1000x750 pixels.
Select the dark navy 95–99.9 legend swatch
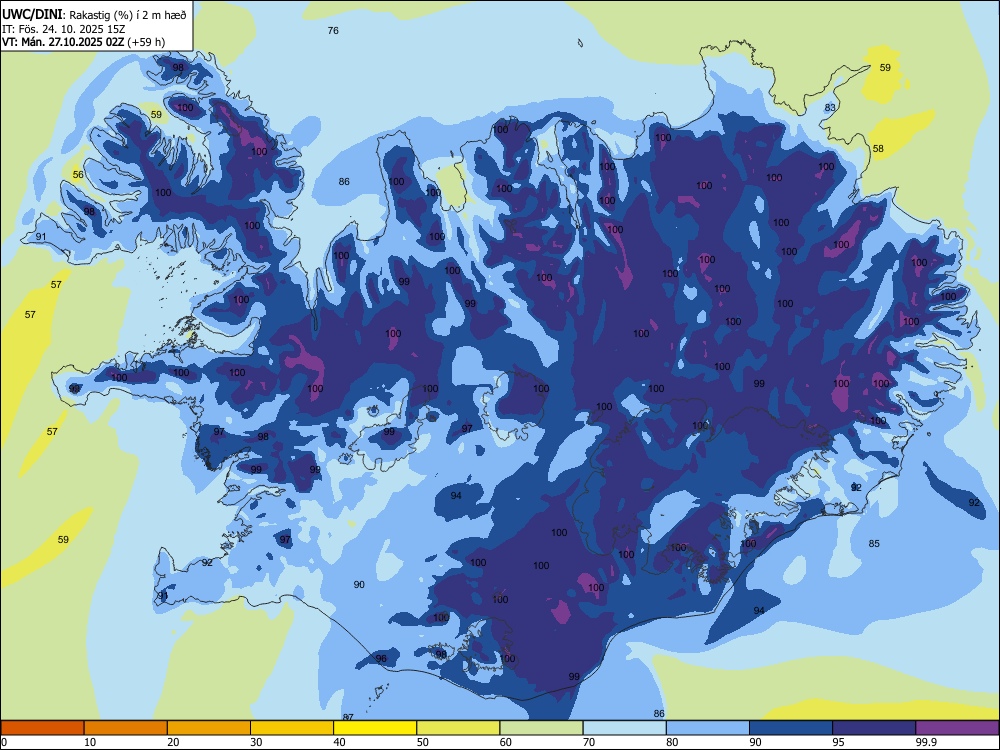(x=874, y=728)
